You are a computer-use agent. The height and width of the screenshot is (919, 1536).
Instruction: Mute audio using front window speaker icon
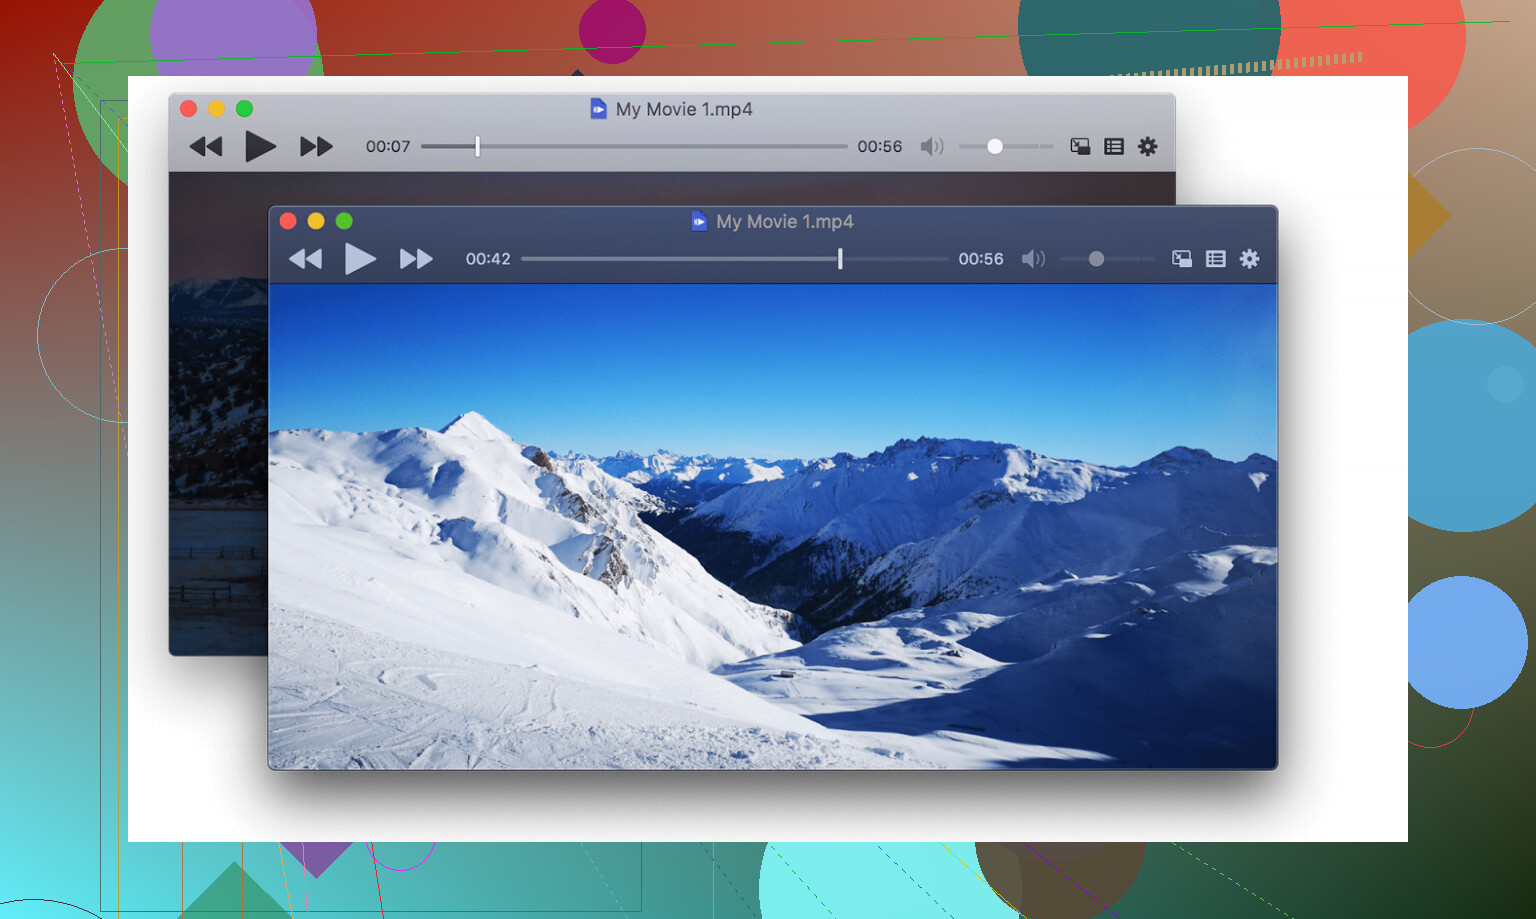(1033, 259)
